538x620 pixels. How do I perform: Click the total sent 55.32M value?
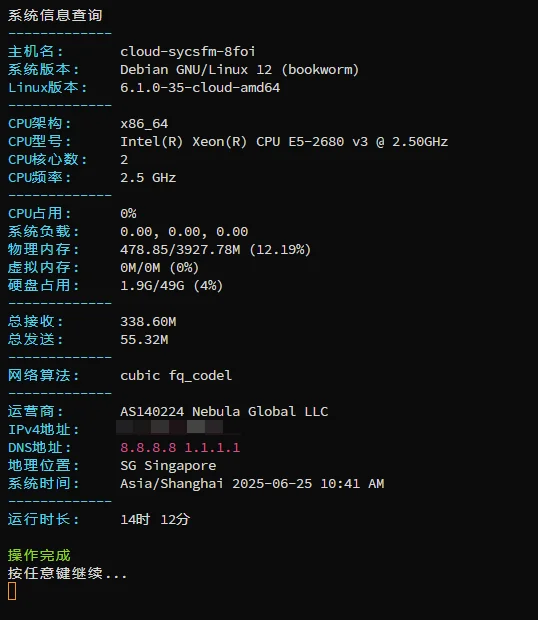tap(144, 340)
